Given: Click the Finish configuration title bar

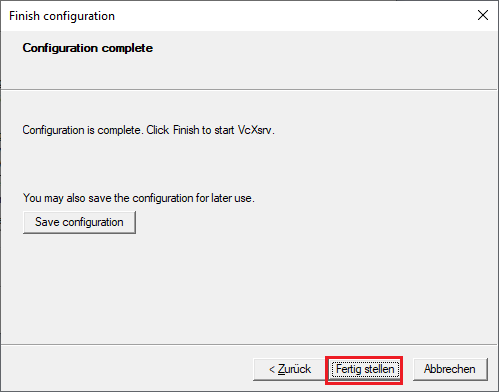Looking at the screenshot, I should (x=233, y=16).
